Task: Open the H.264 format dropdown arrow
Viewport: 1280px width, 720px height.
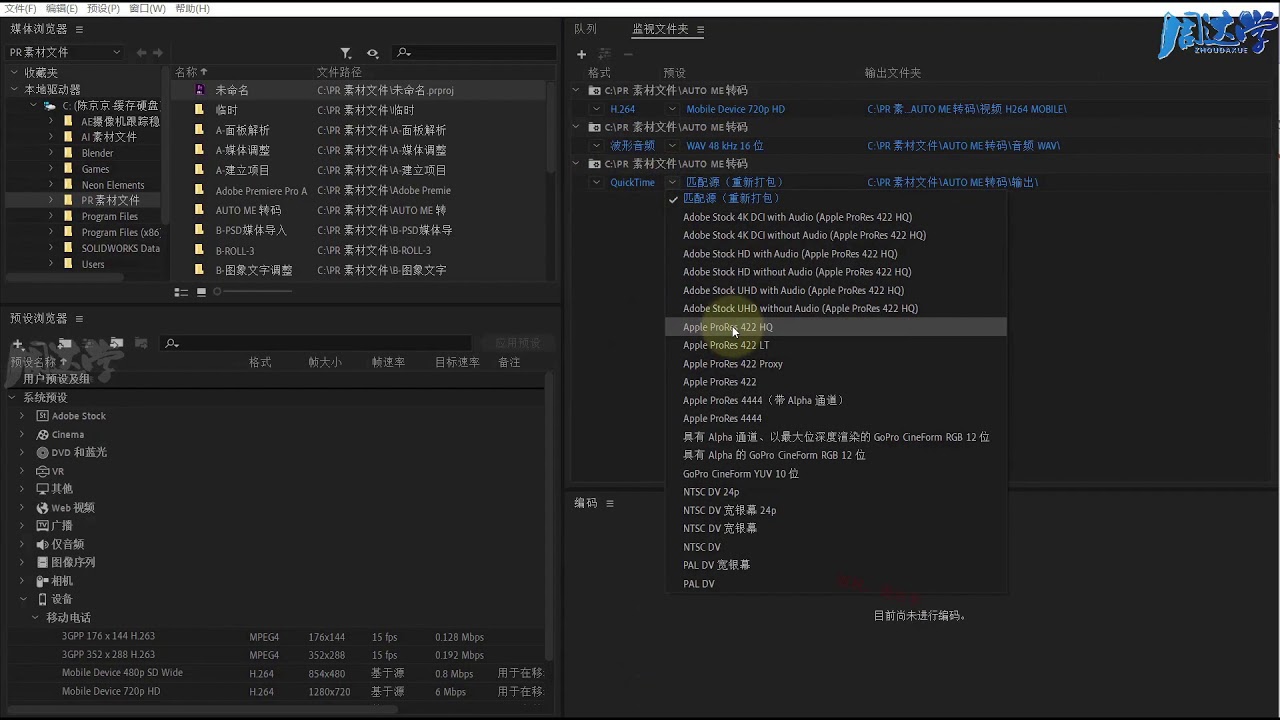Action: [x=597, y=109]
